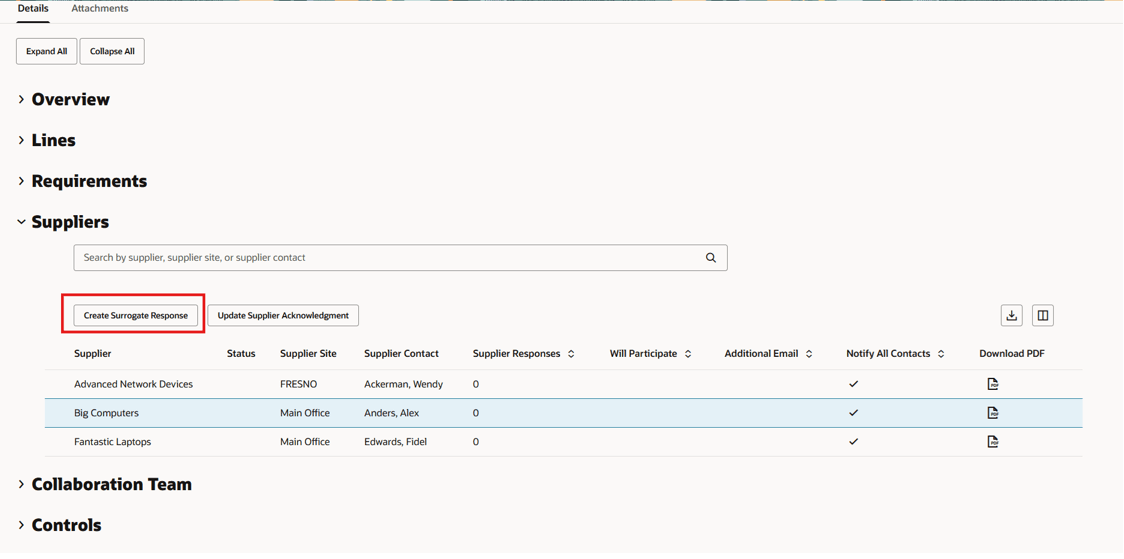Click the Collapse All button
This screenshot has height=559, width=1124.
(x=112, y=52)
